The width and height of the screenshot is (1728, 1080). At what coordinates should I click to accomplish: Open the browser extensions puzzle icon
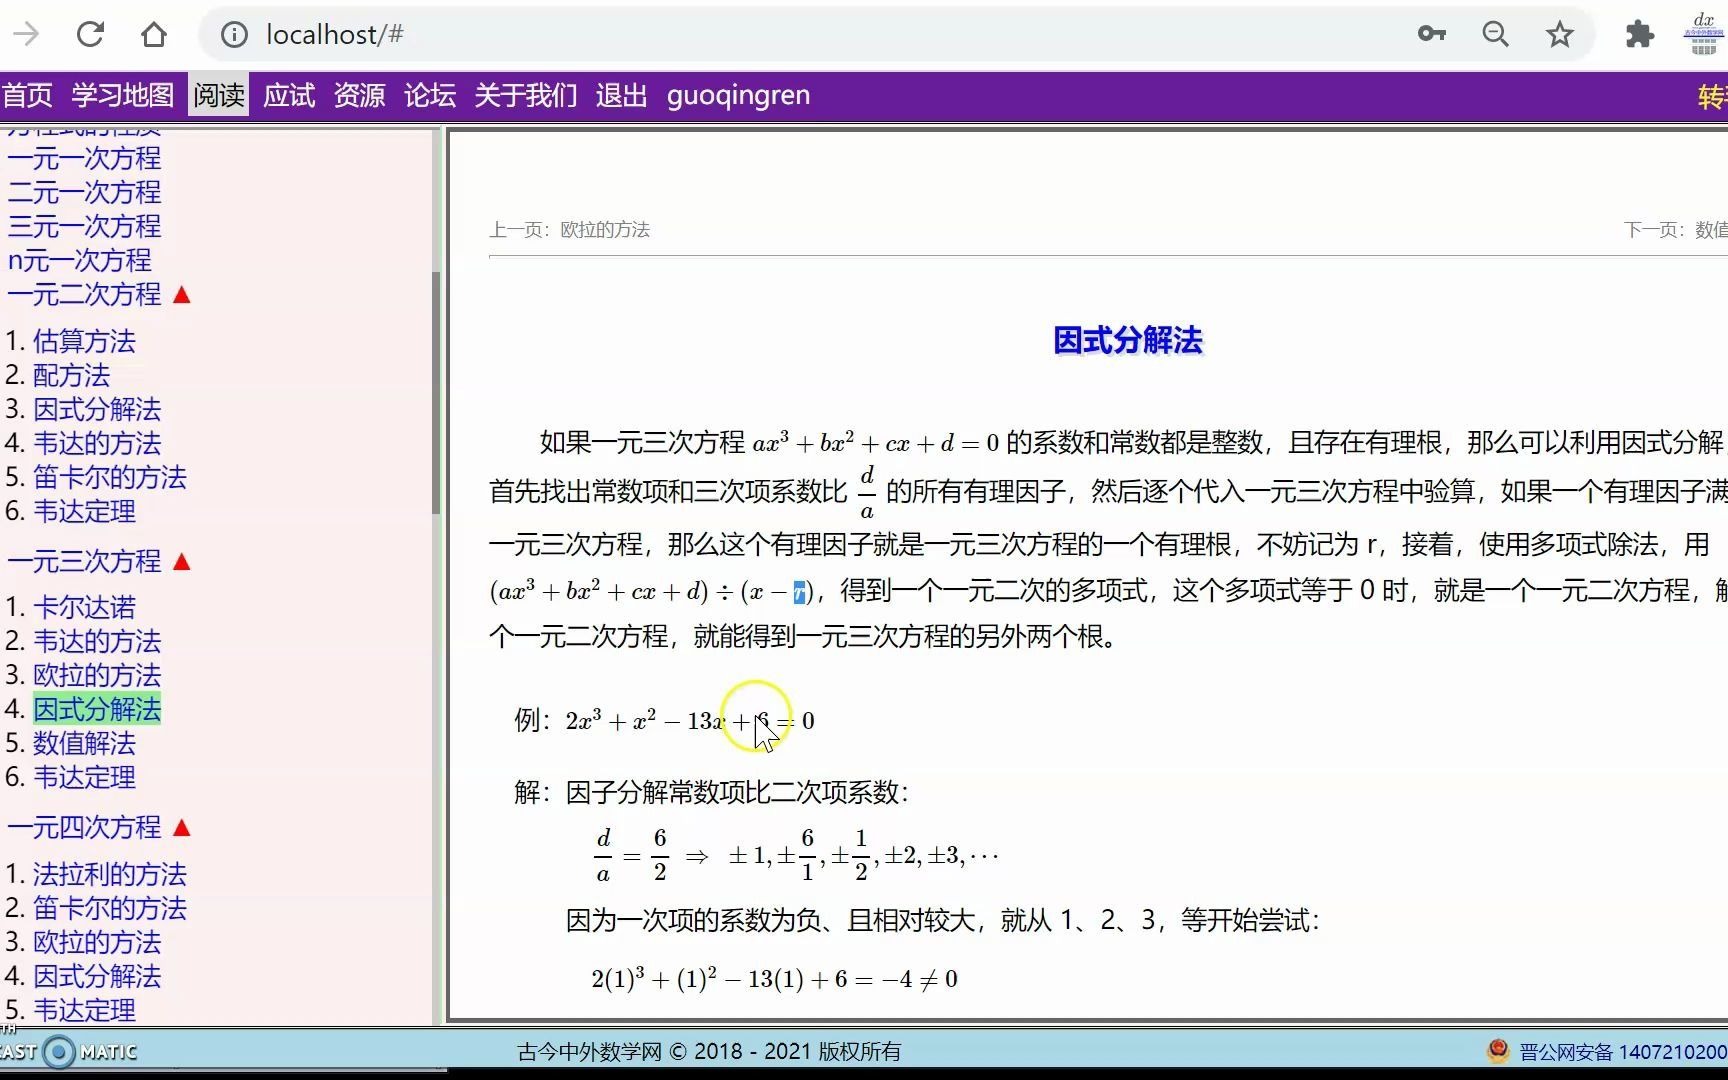tap(1639, 33)
